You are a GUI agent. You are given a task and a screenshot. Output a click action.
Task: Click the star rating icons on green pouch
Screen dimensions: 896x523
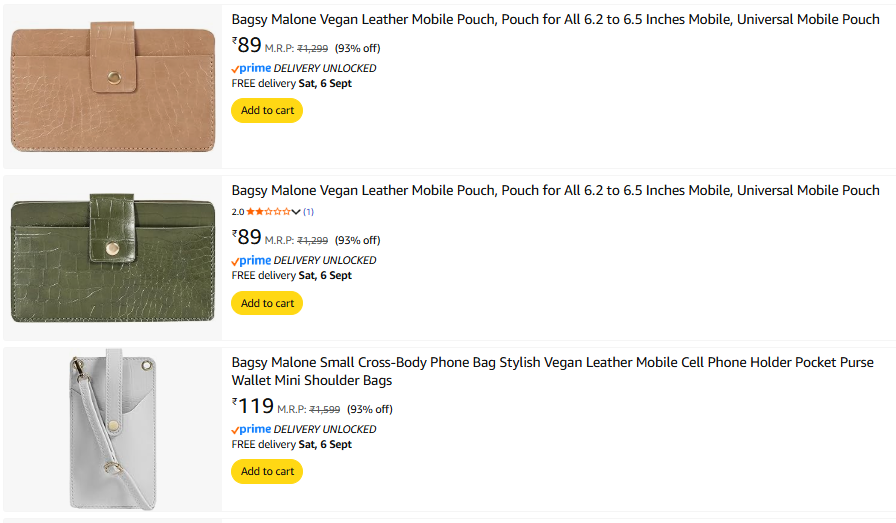[269, 211]
